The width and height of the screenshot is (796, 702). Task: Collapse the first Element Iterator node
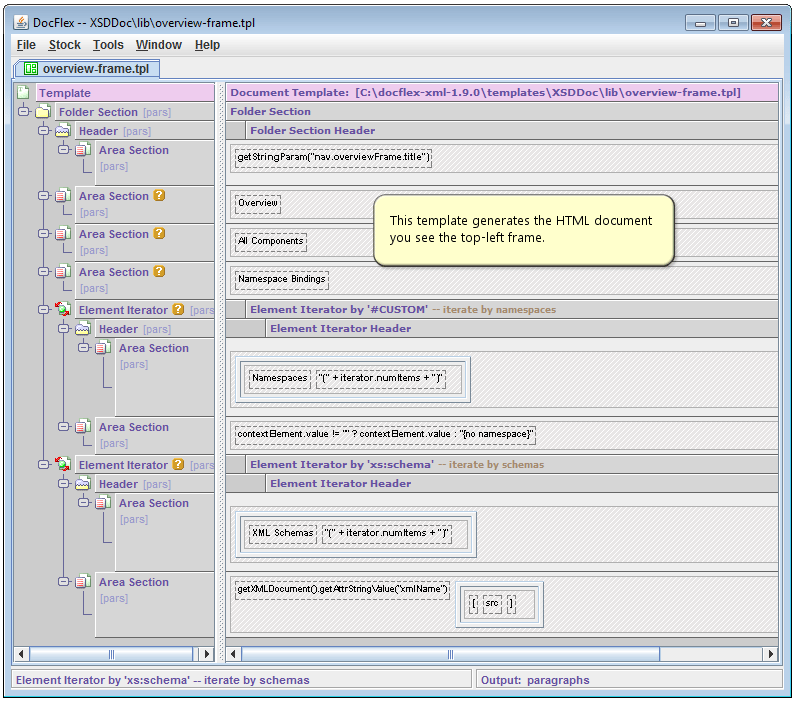[44, 310]
